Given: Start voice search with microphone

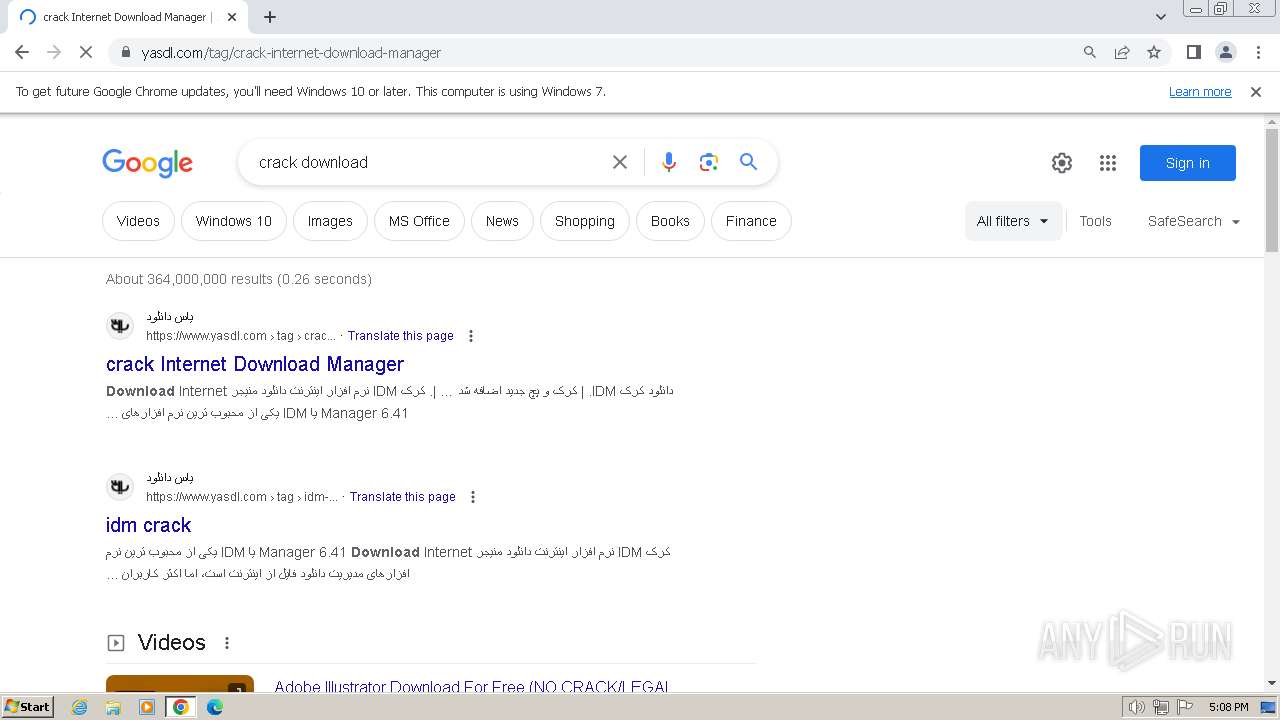Looking at the screenshot, I should coord(669,162).
